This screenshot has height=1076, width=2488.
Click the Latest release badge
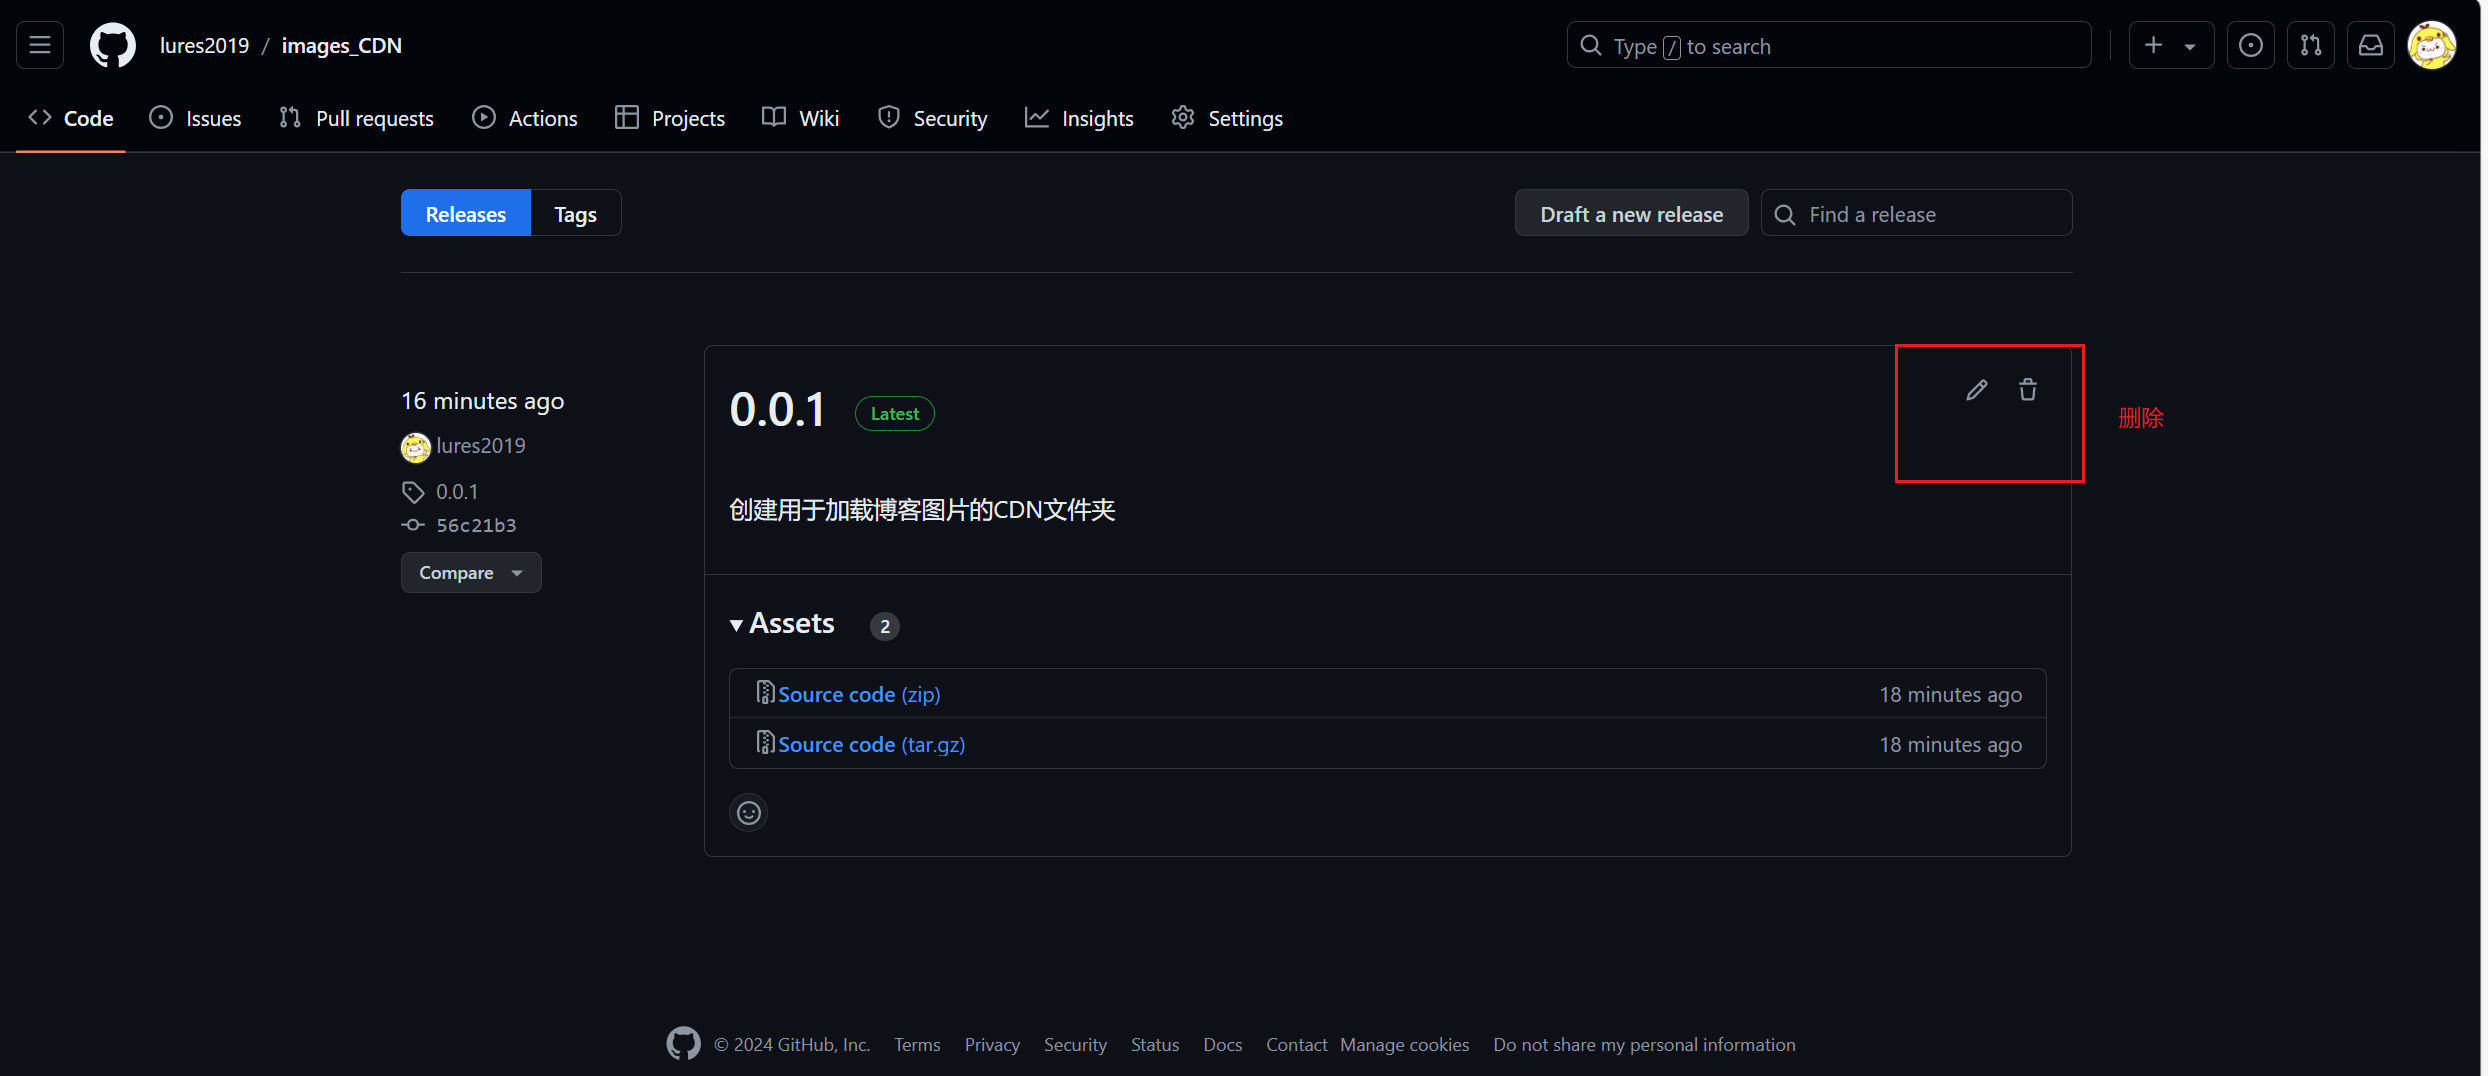coord(895,414)
